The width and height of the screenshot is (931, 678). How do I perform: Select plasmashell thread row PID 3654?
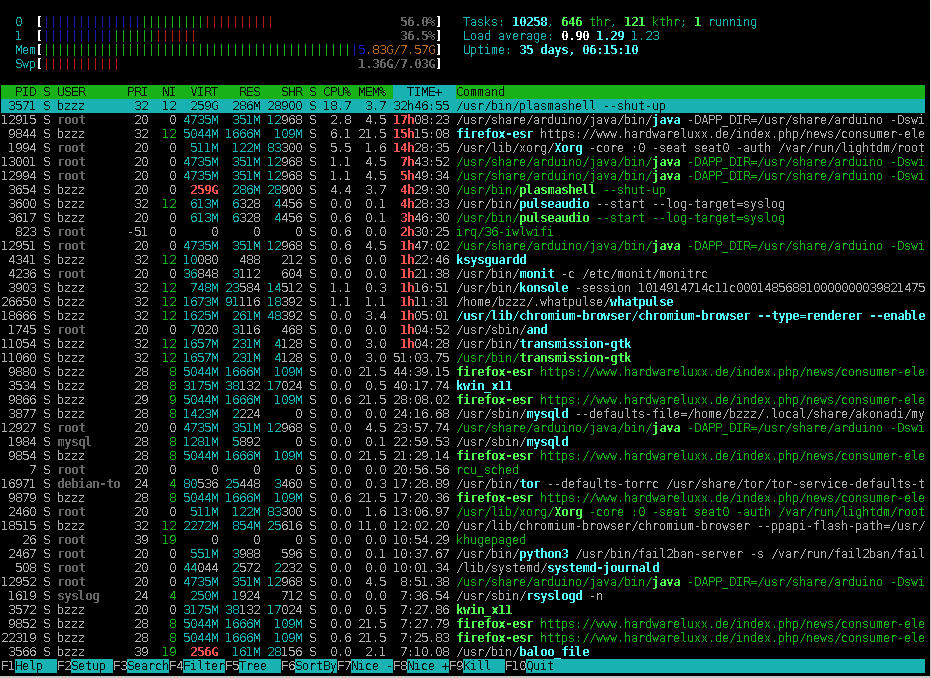tap(463, 190)
